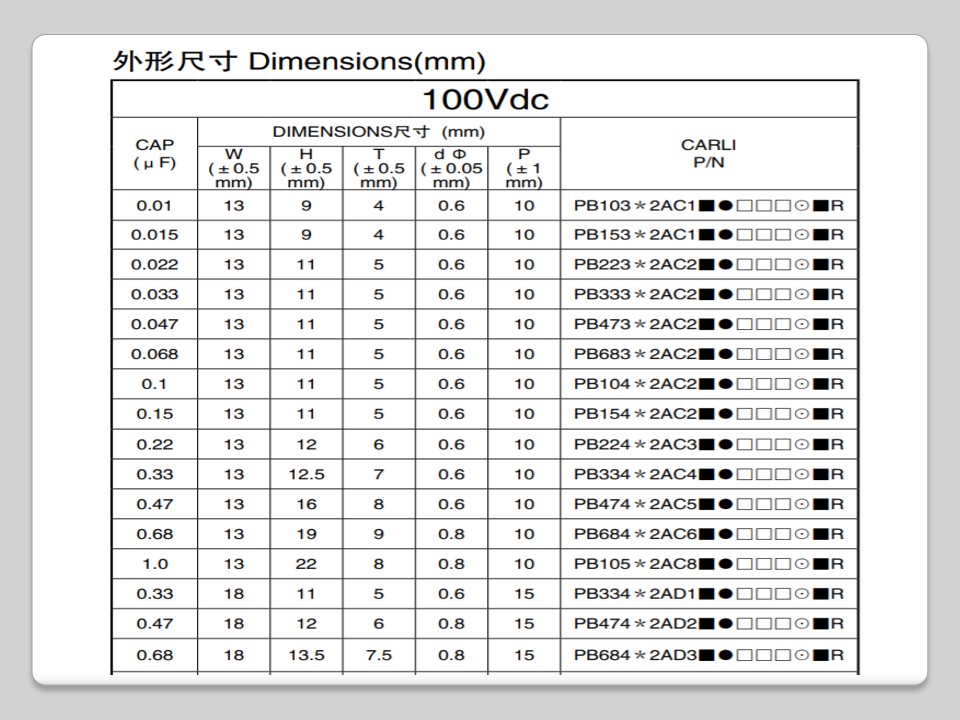Viewport: 960px width, 720px height.
Task: Select part number PB684*2AD3 cell
Action: [x=708, y=655]
